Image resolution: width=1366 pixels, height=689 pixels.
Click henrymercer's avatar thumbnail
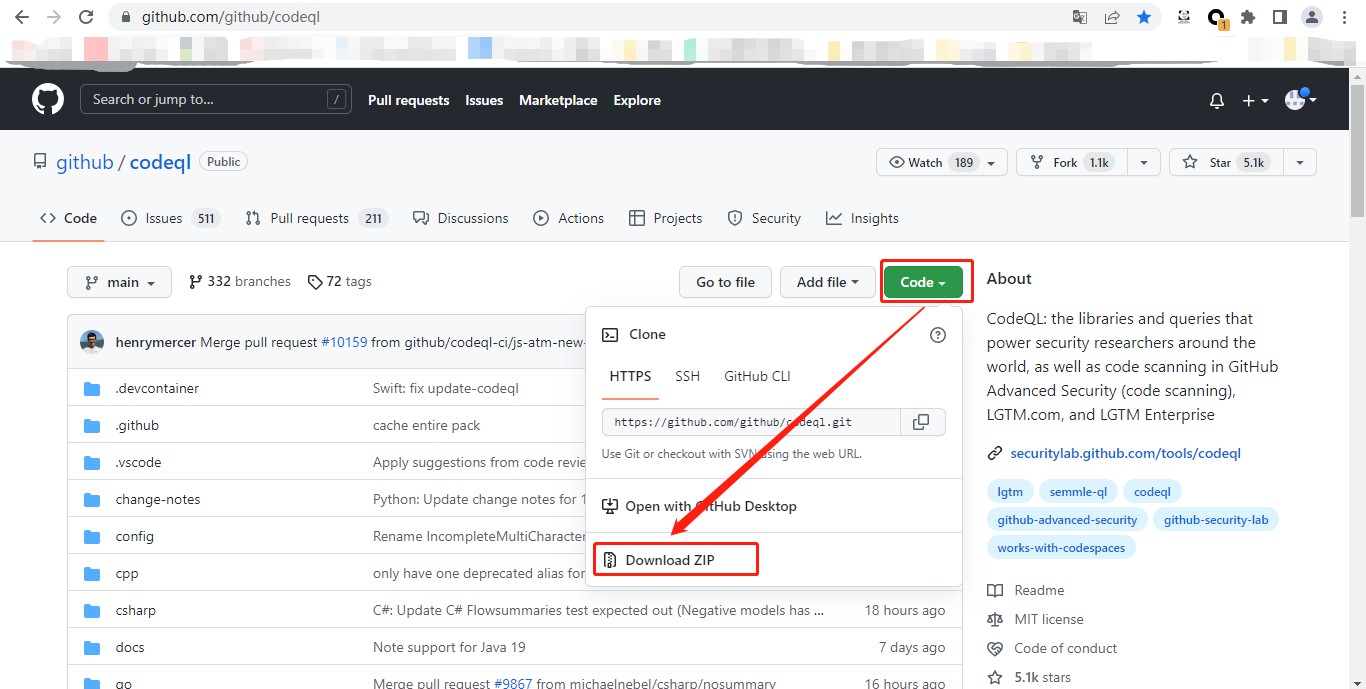pyautogui.click(x=92, y=342)
